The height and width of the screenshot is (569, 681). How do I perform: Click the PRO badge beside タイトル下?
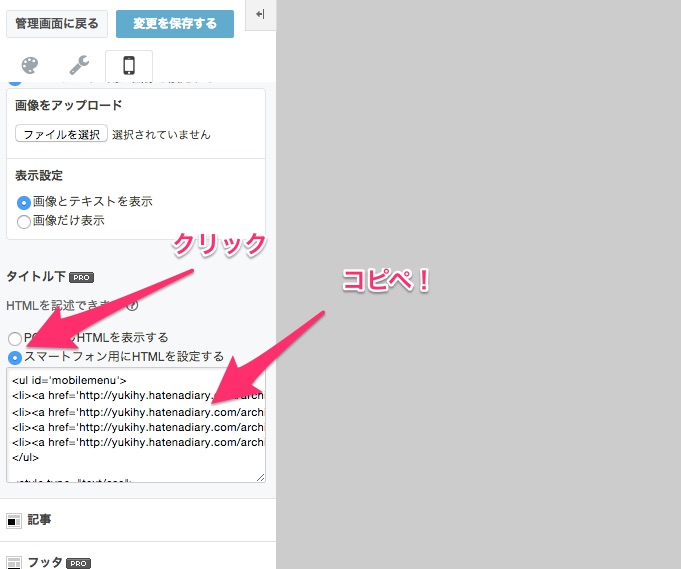(81, 277)
